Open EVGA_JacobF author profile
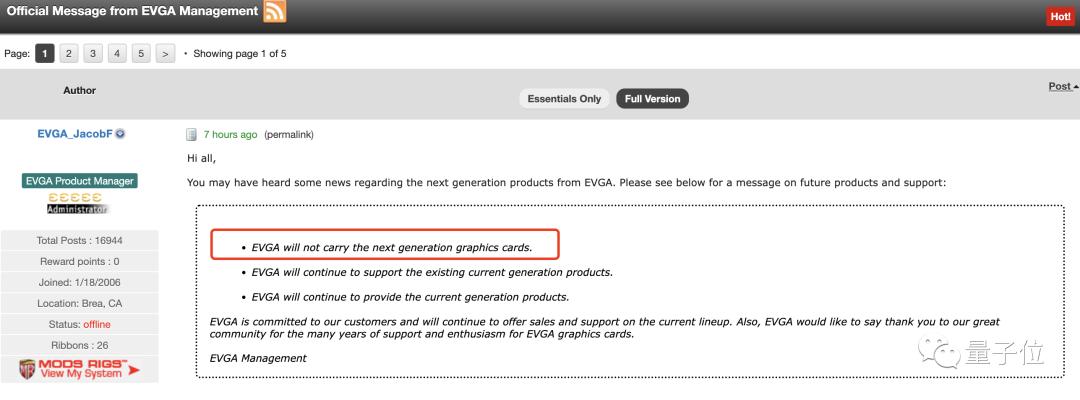 click(x=74, y=134)
